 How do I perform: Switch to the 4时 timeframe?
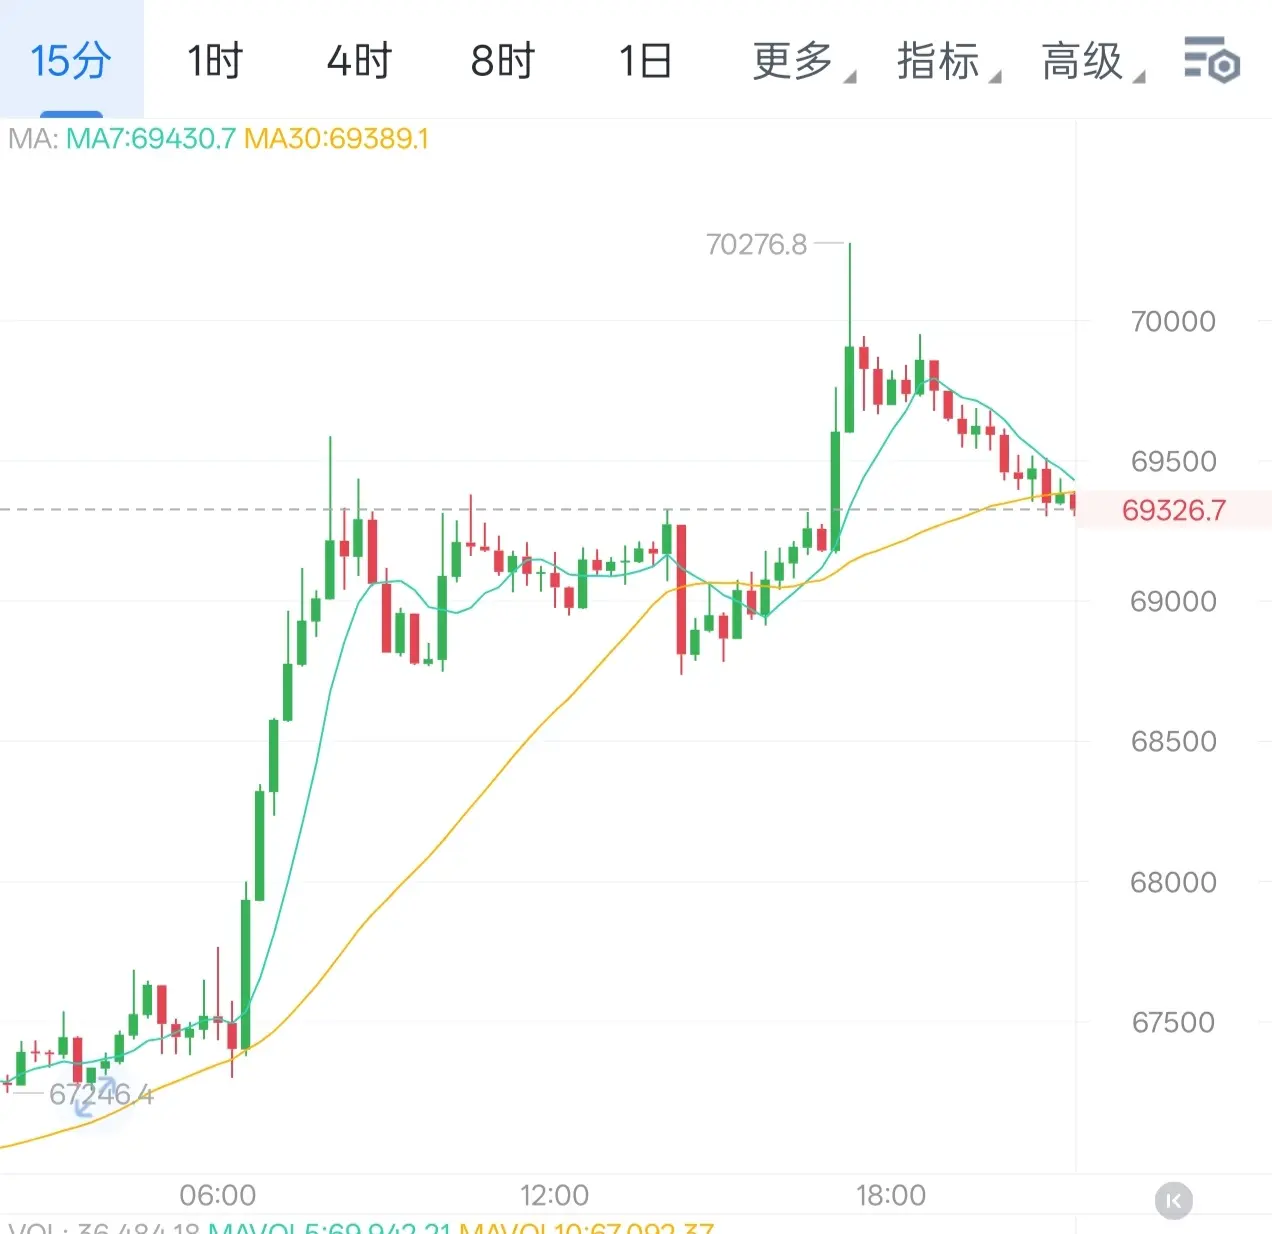click(359, 61)
